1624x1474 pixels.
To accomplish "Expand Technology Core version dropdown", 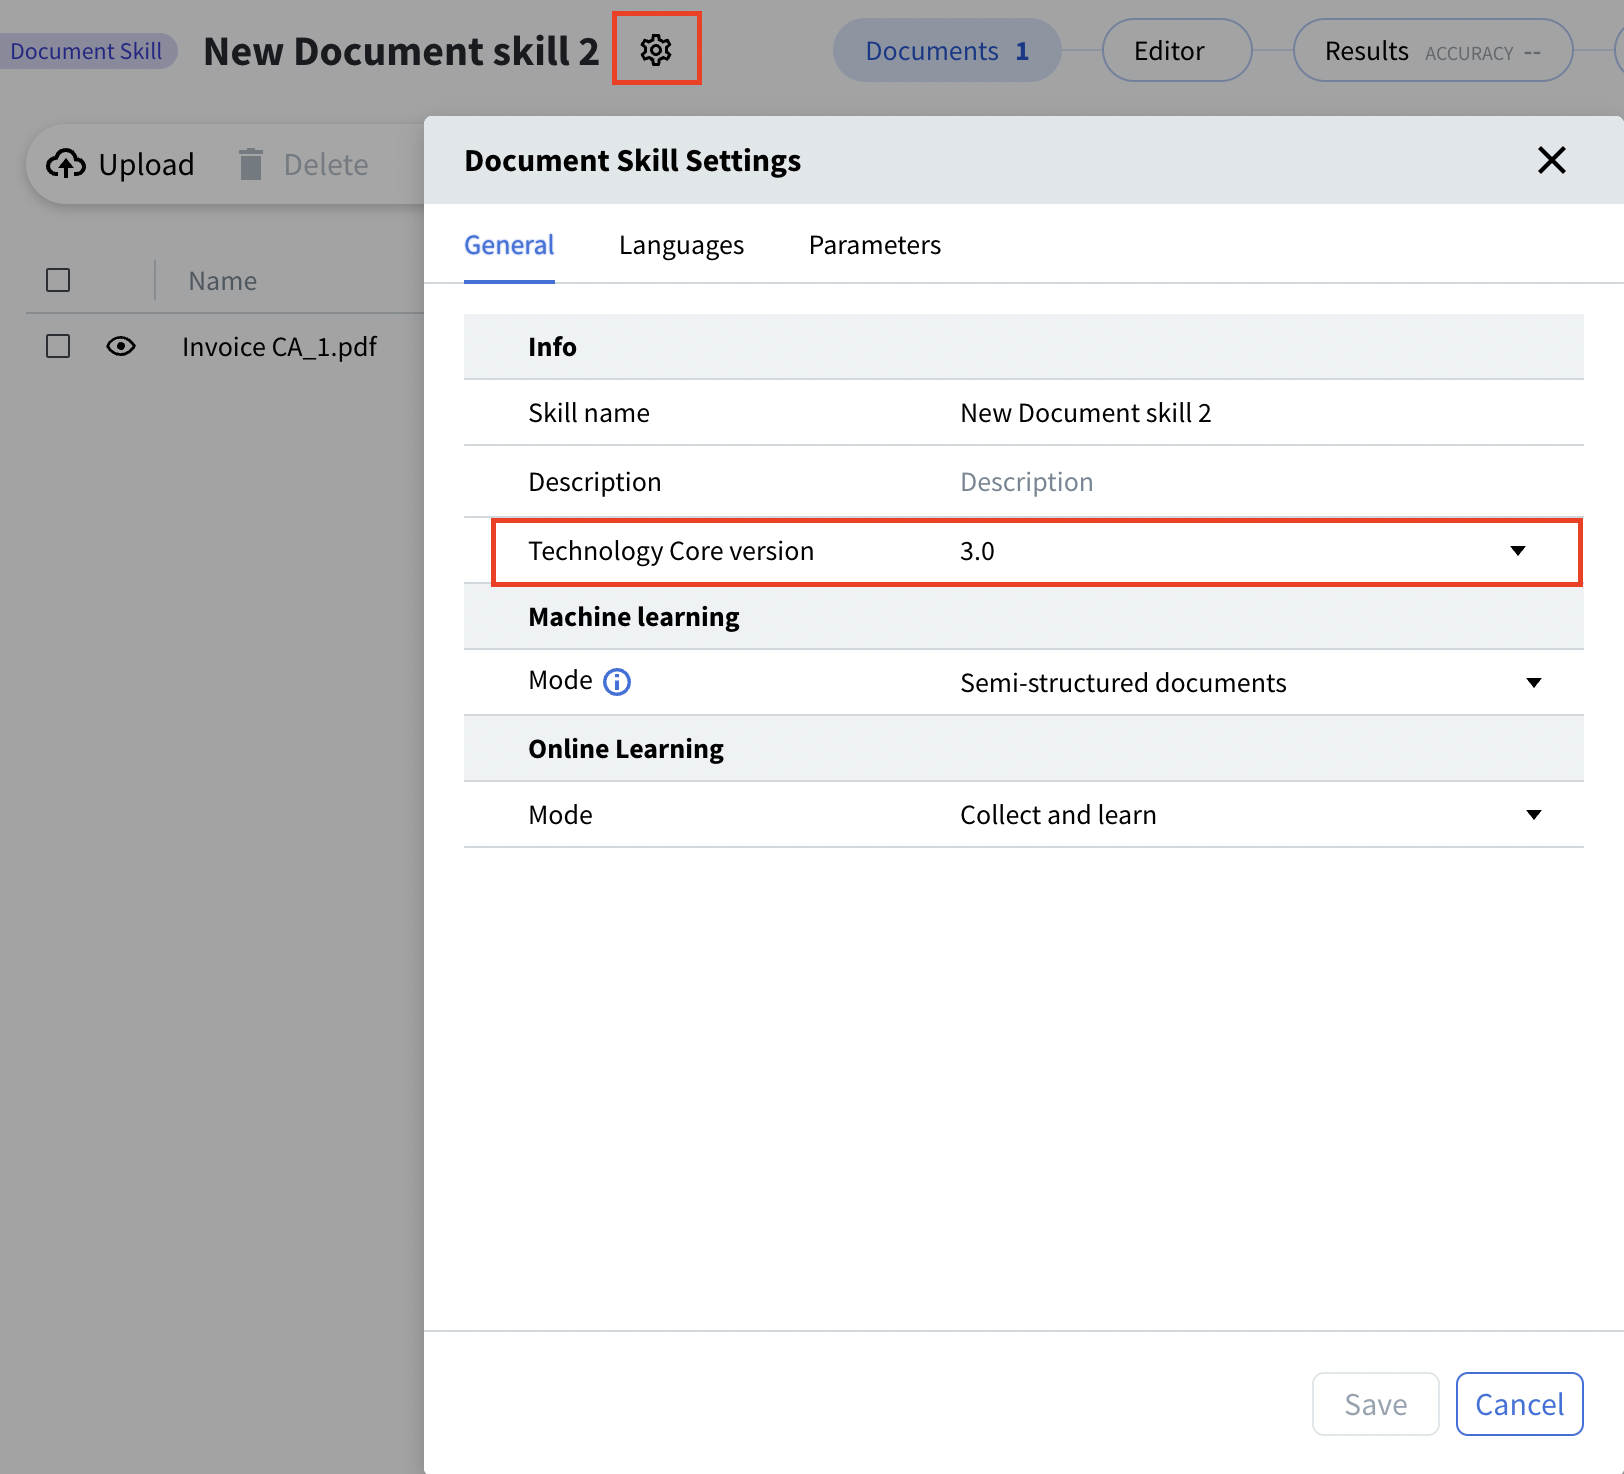I will tap(1517, 551).
